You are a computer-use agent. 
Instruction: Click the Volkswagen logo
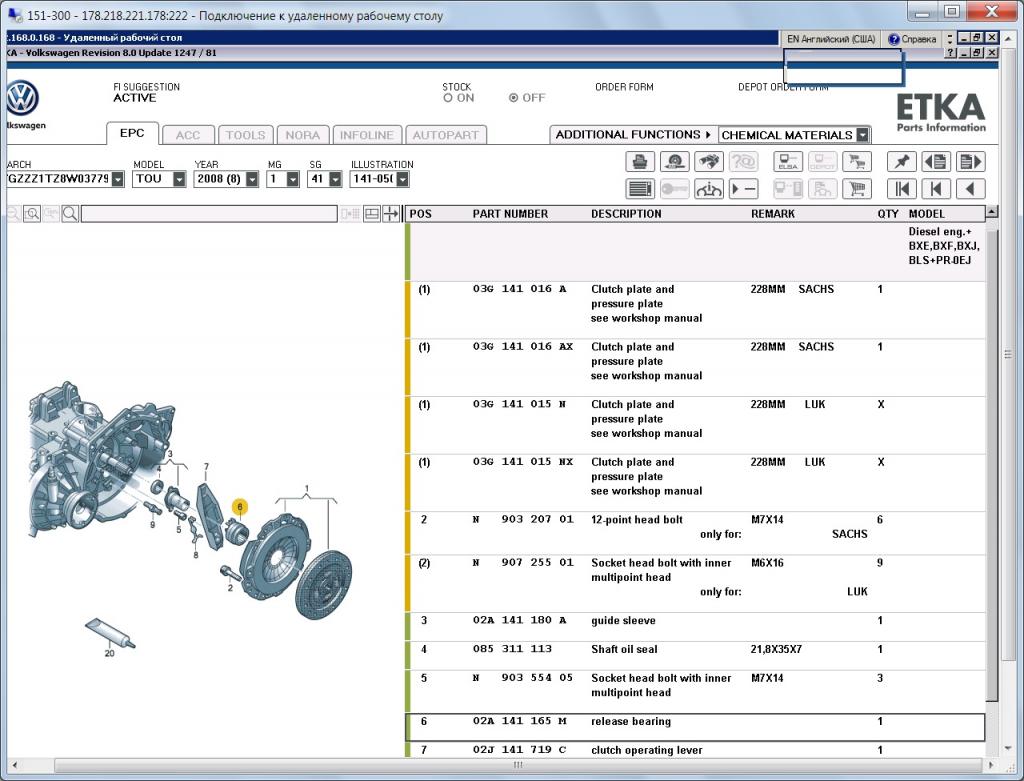[23, 99]
